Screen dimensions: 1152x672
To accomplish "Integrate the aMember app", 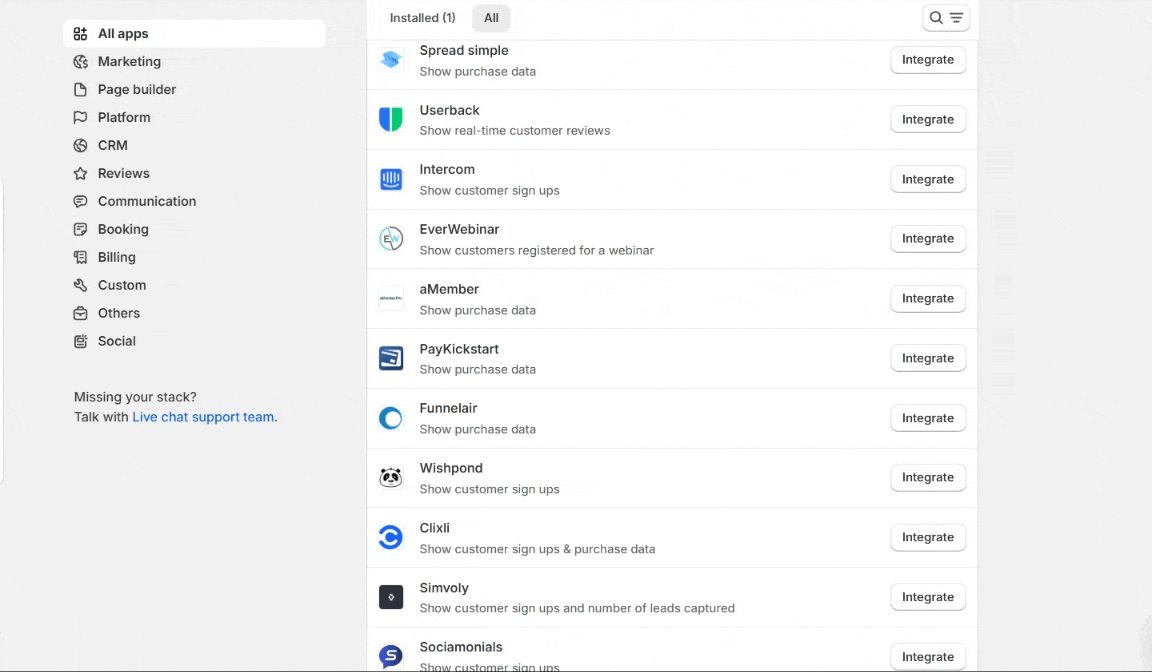I will 928,298.
